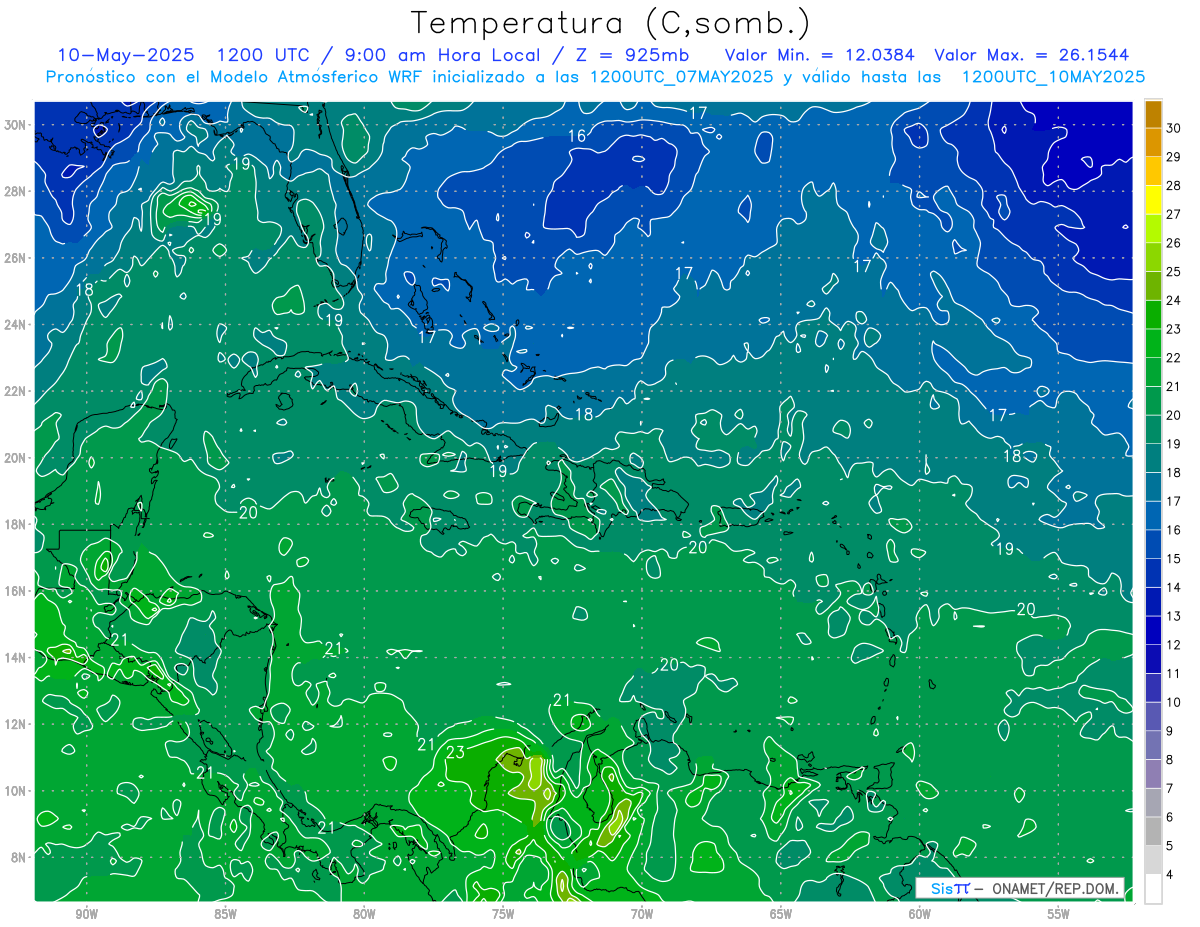Click the '6' label on the color scale
1200x927 pixels.
1170,817
